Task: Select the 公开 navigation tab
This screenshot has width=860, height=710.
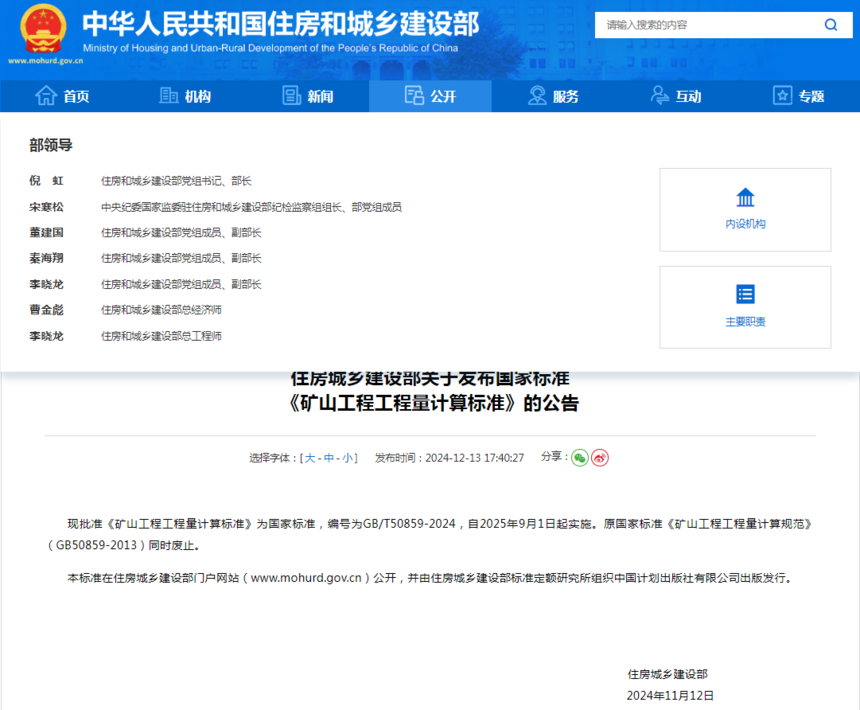Action: coord(431,96)
